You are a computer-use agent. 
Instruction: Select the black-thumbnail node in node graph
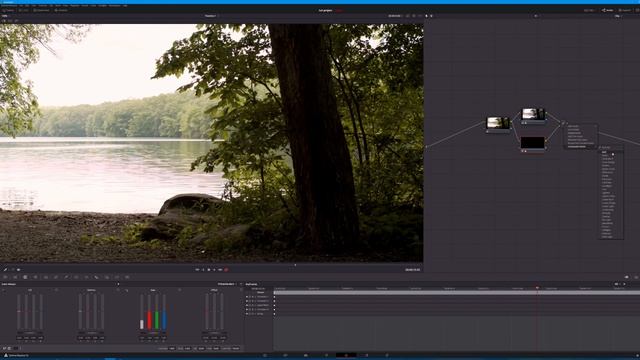533,143
